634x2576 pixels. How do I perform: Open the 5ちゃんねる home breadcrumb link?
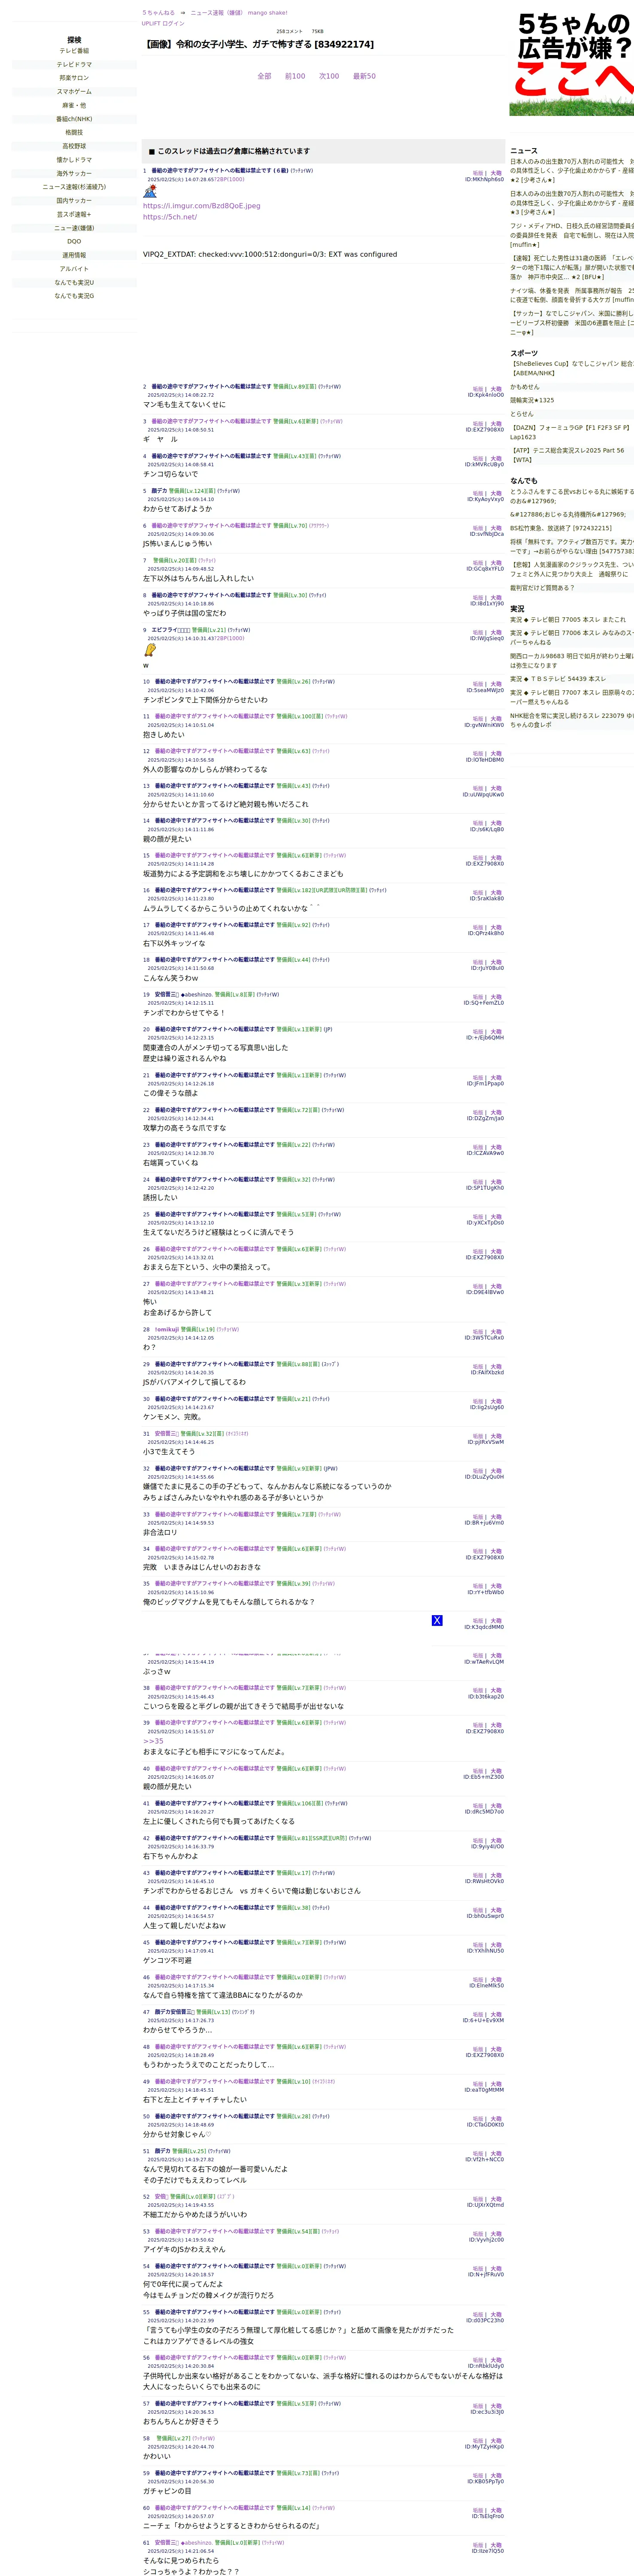tap(158, 13)
